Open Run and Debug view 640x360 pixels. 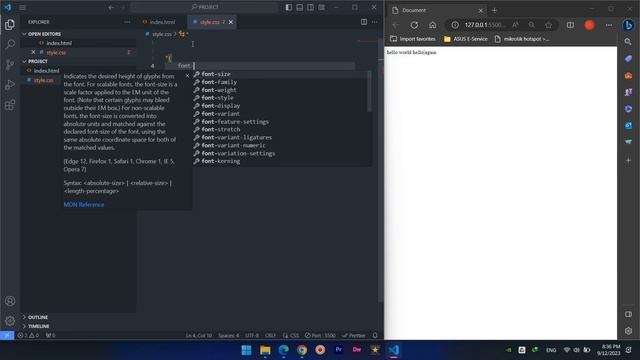click(10, 84)
